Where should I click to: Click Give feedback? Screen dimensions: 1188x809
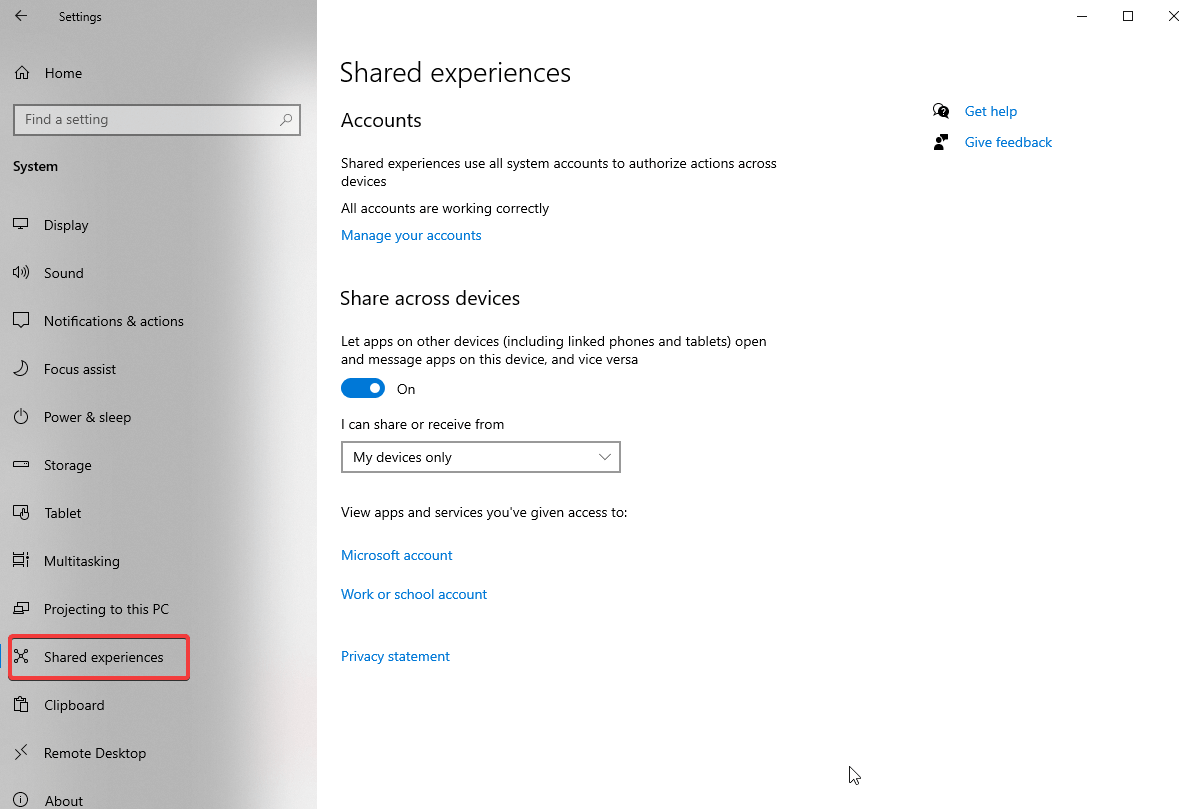click(x=1007, y=142)
